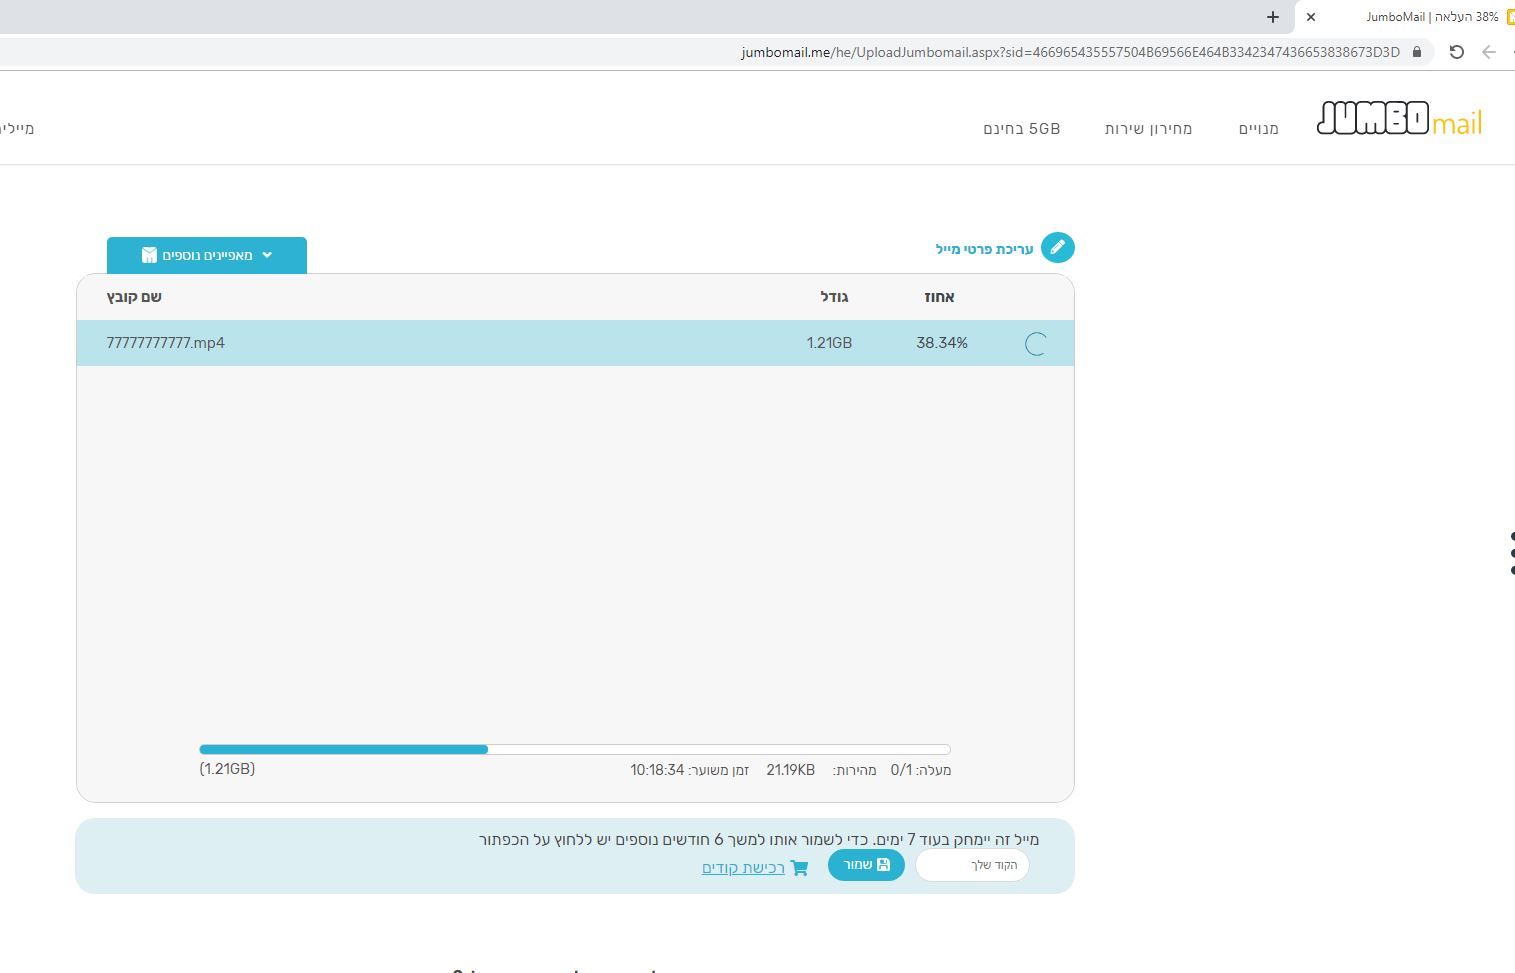1515x973 pixels.
Task: Click the pencil edit mail details icon
Action: [x=1057, y=248]
